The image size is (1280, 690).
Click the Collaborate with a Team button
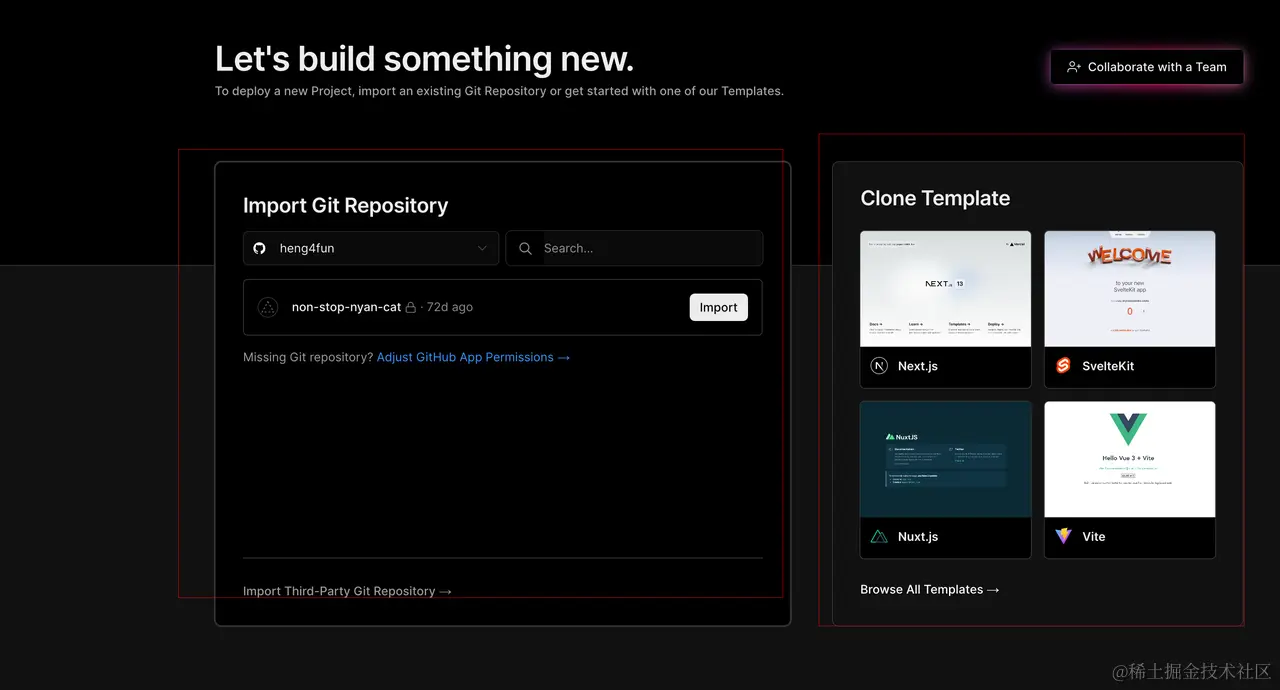[x=1146, y=67]
